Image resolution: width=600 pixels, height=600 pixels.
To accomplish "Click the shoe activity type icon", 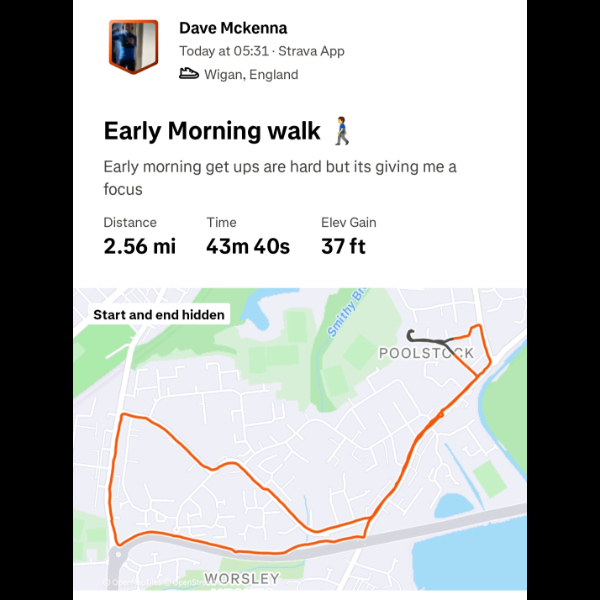I will [189, 73].
